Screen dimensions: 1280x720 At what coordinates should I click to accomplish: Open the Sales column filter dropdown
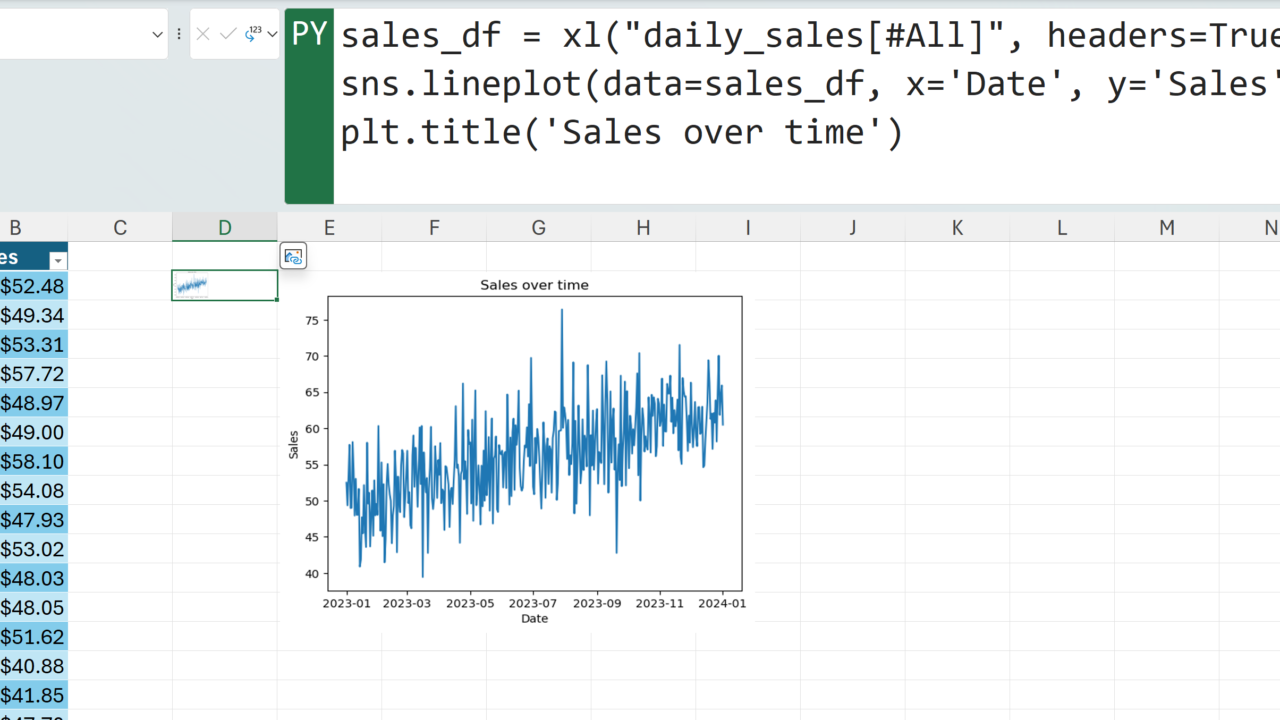pos(58,260)
